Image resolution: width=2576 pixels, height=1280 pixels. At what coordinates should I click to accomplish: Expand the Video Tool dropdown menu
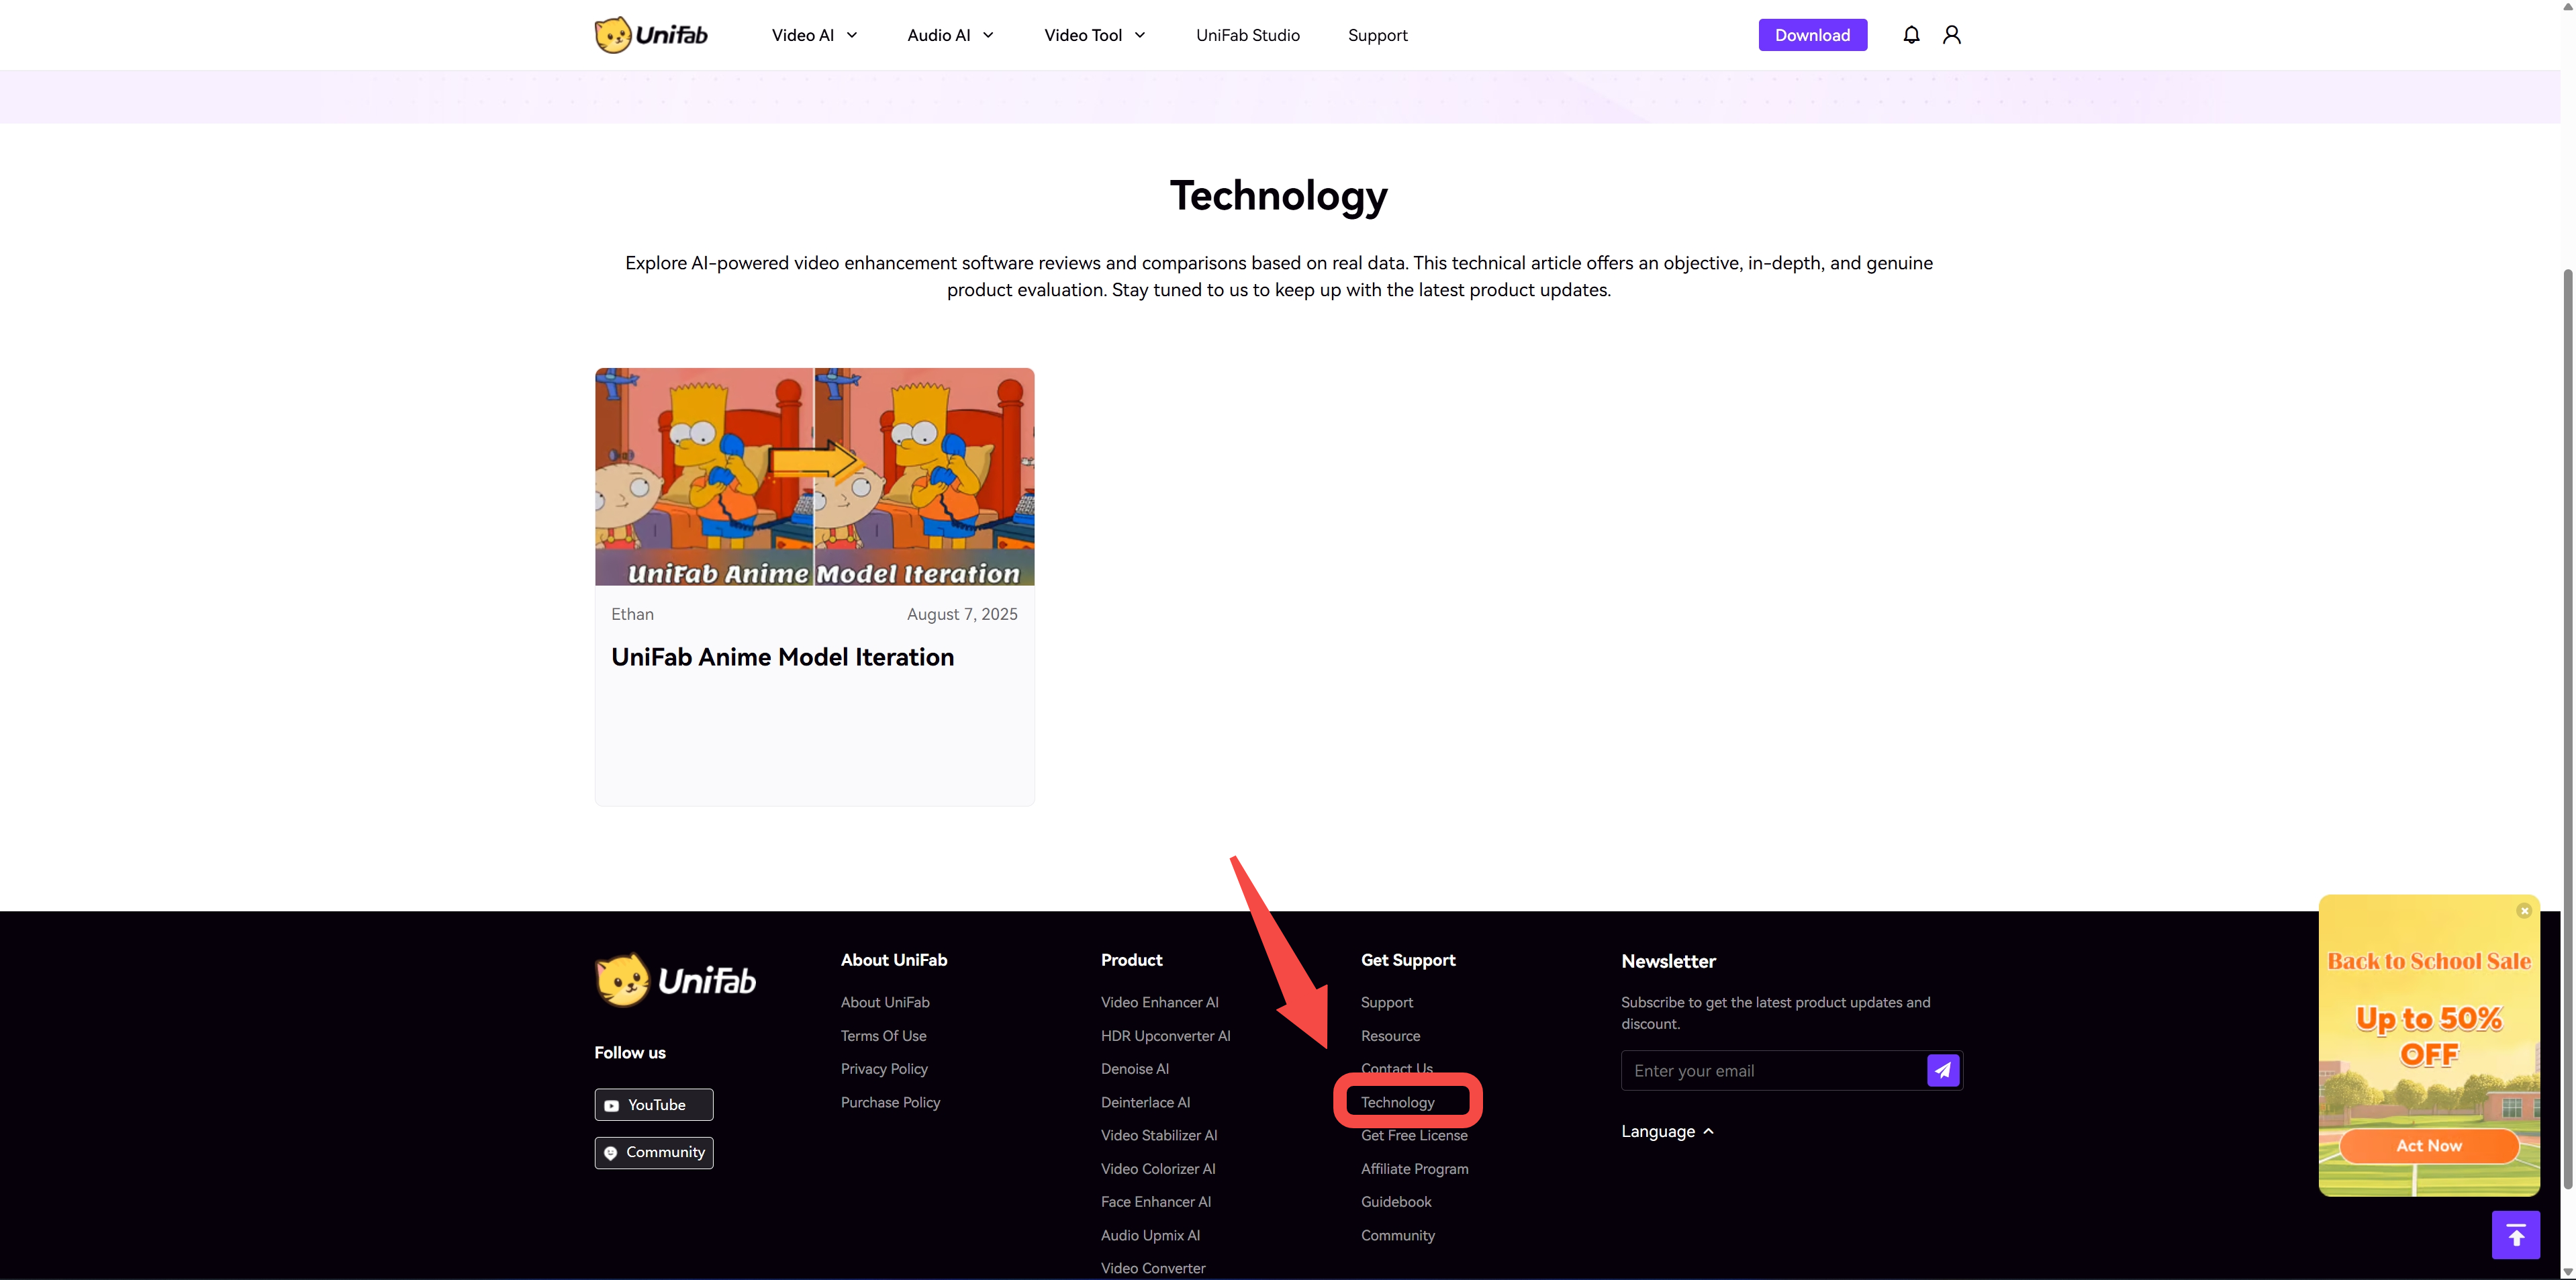[x=1095, y=35]
